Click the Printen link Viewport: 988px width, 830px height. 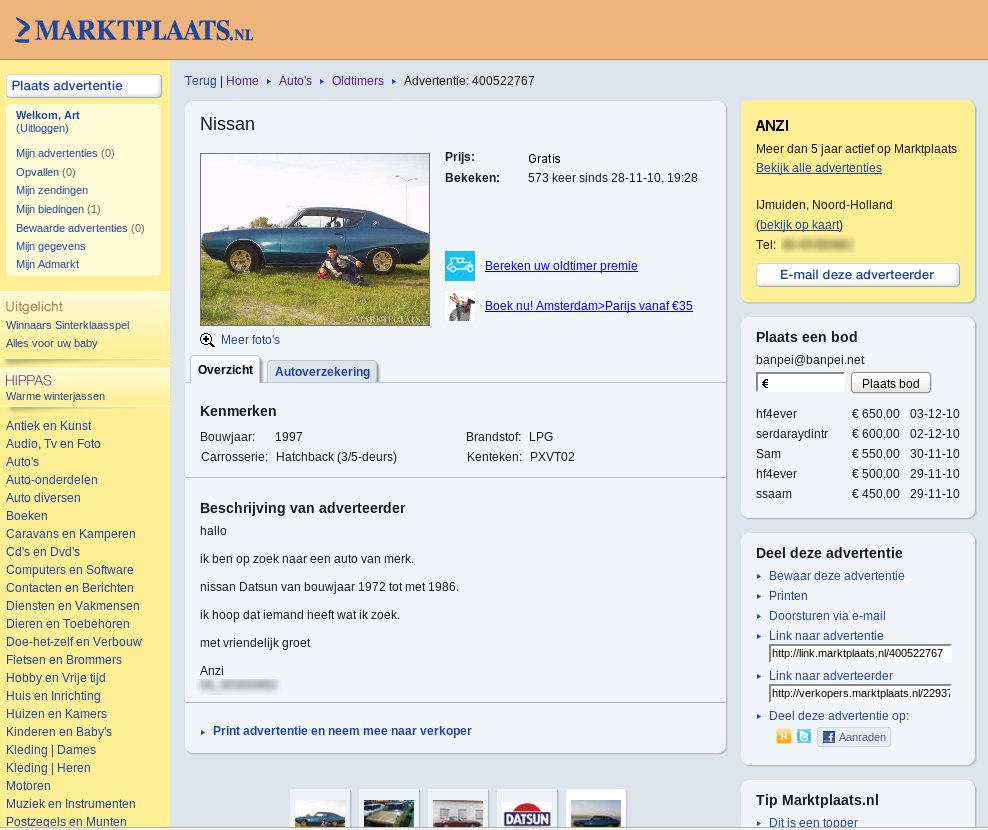[788, 596]
